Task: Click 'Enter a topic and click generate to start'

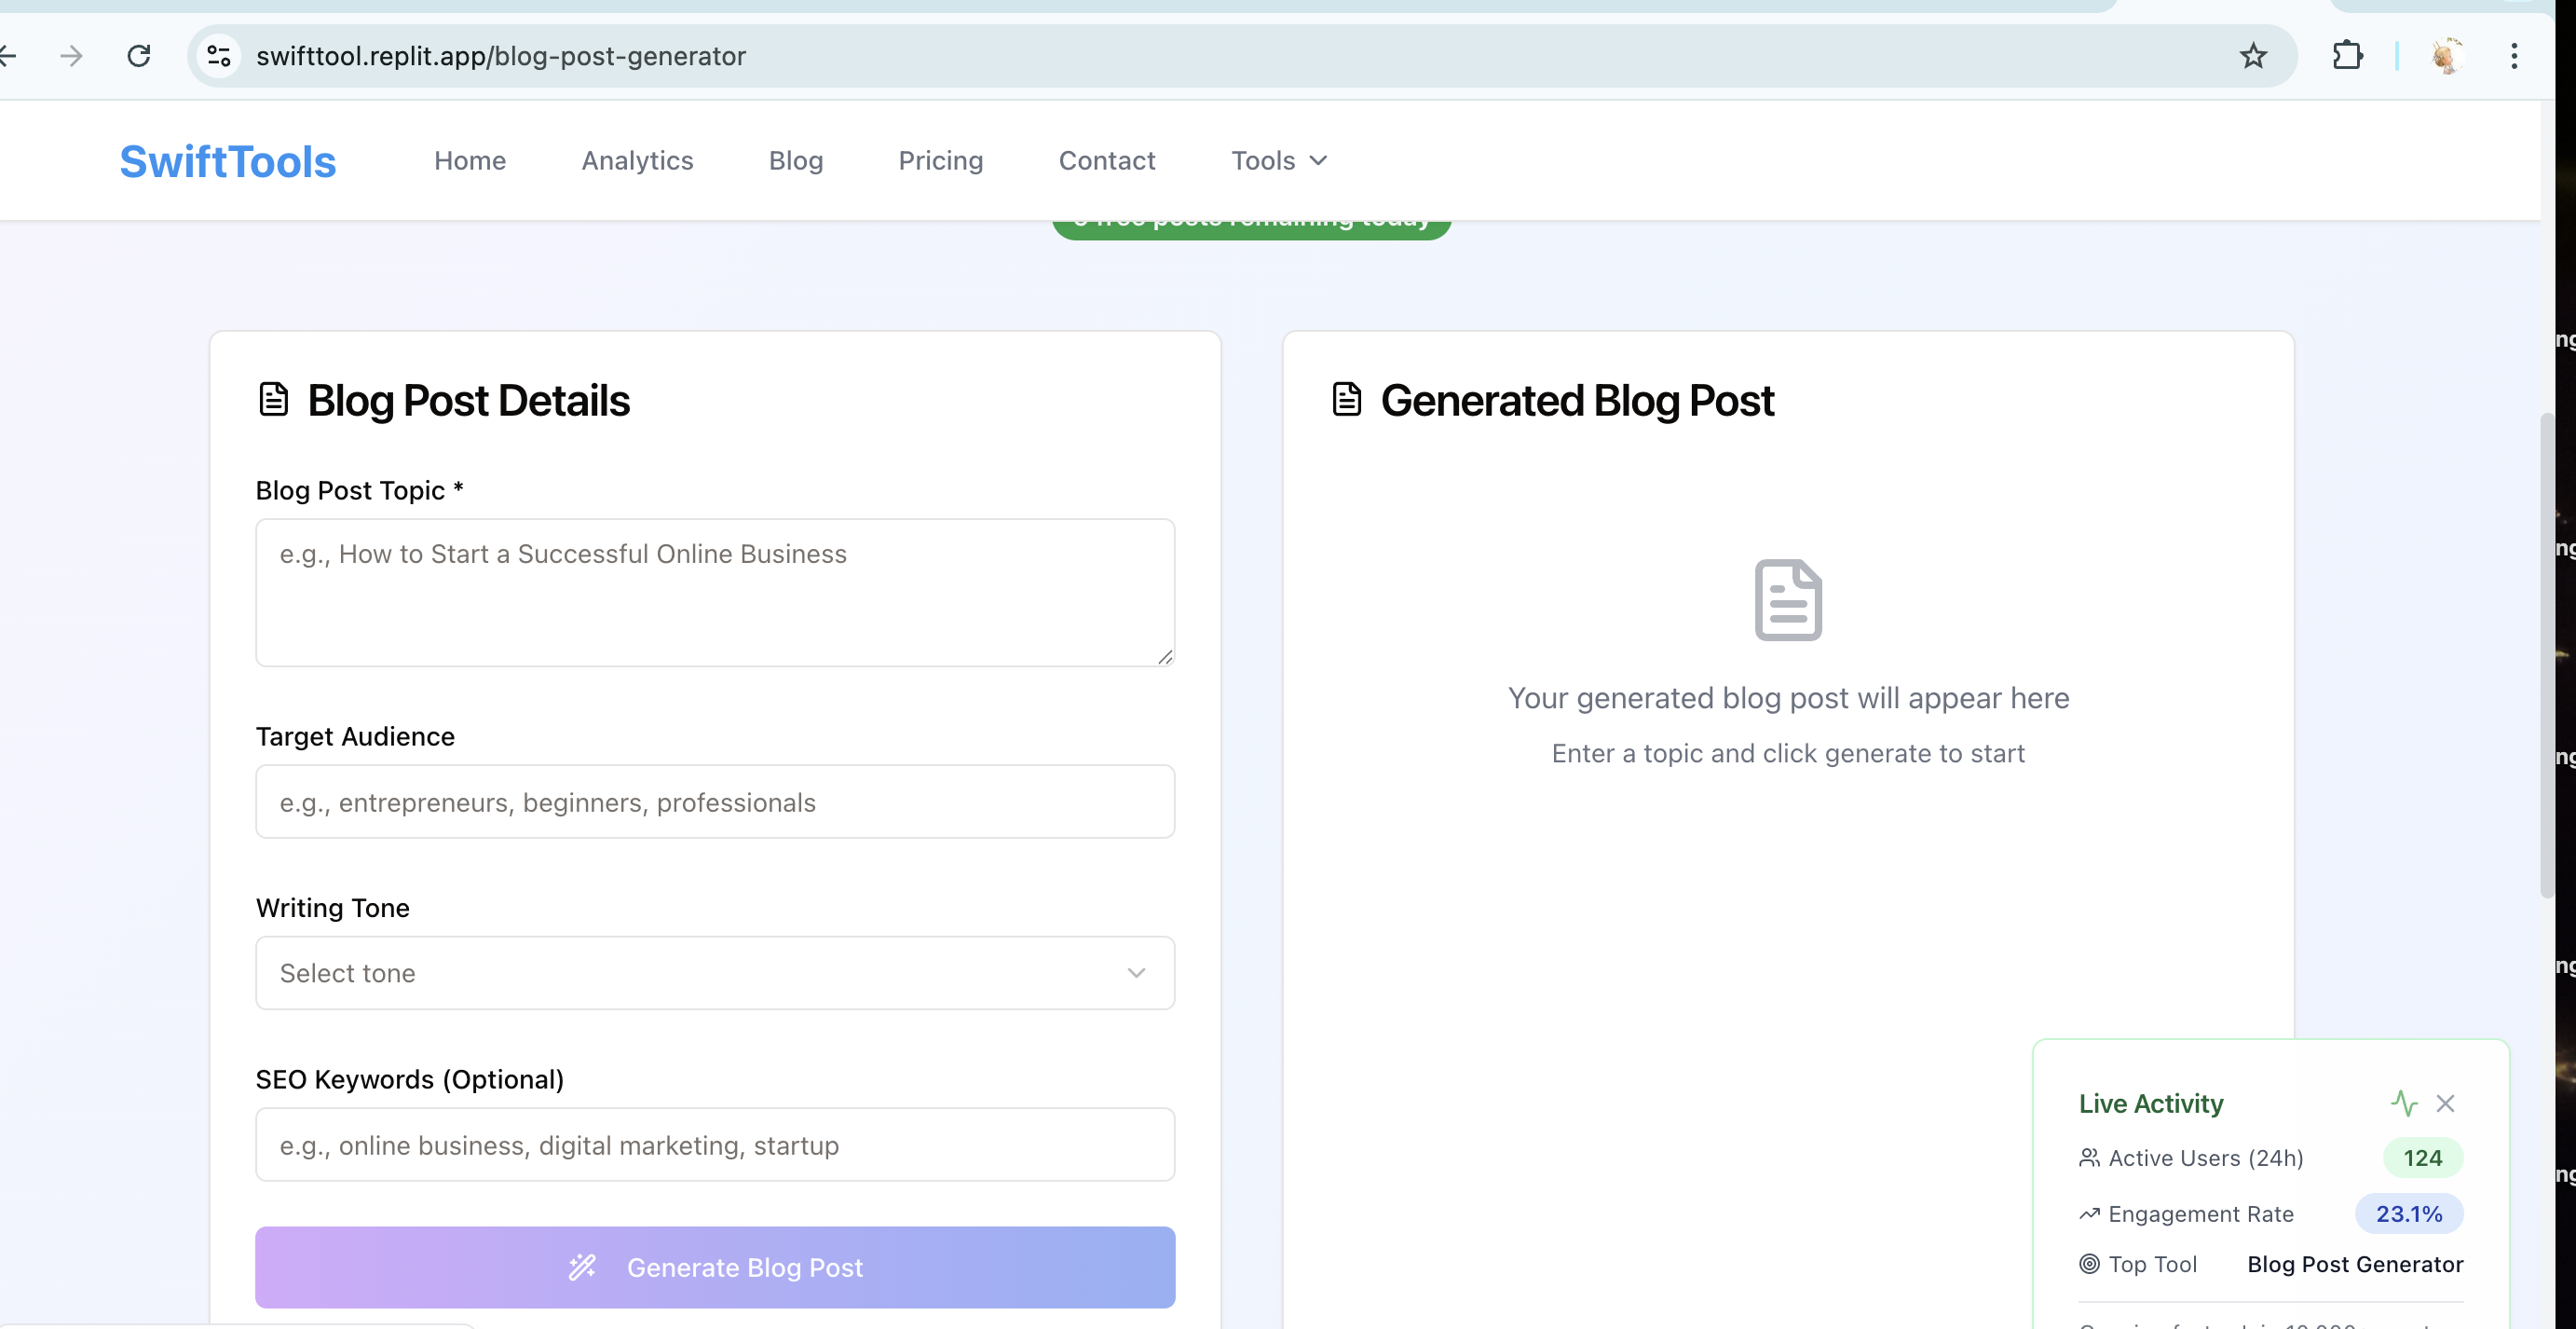Action: click(1788, 753)
